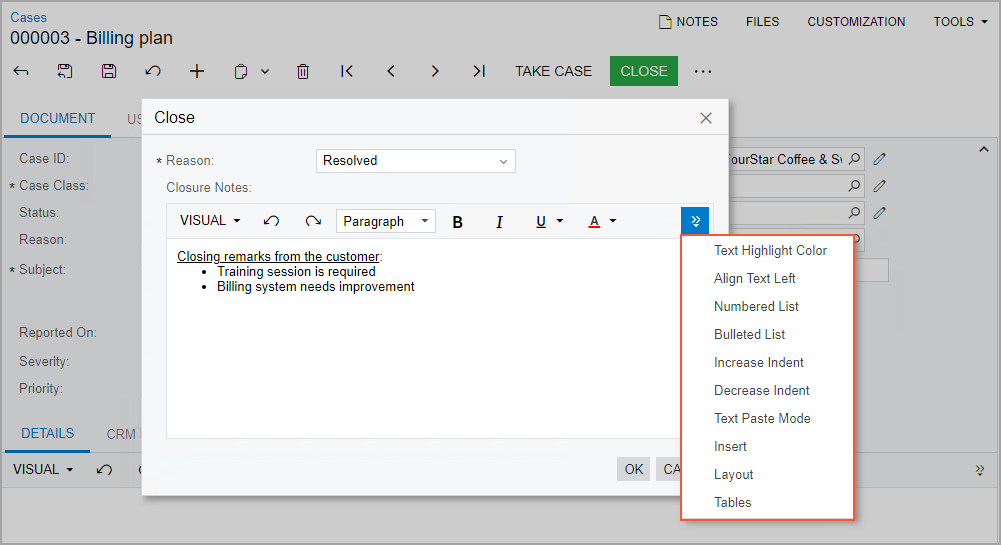Go to the first case record
Image resolution: width=1001 pixels, height=545 pixels.
click(x=347, y=71)
